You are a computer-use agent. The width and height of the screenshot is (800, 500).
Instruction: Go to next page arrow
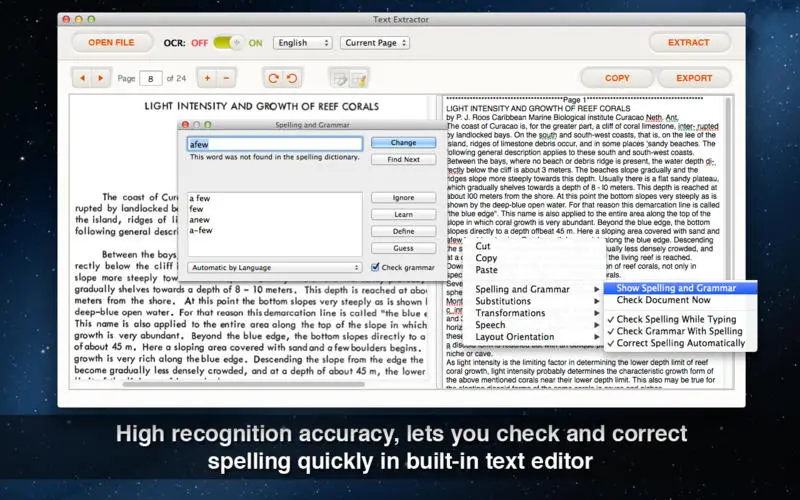(x=101, y=78)
